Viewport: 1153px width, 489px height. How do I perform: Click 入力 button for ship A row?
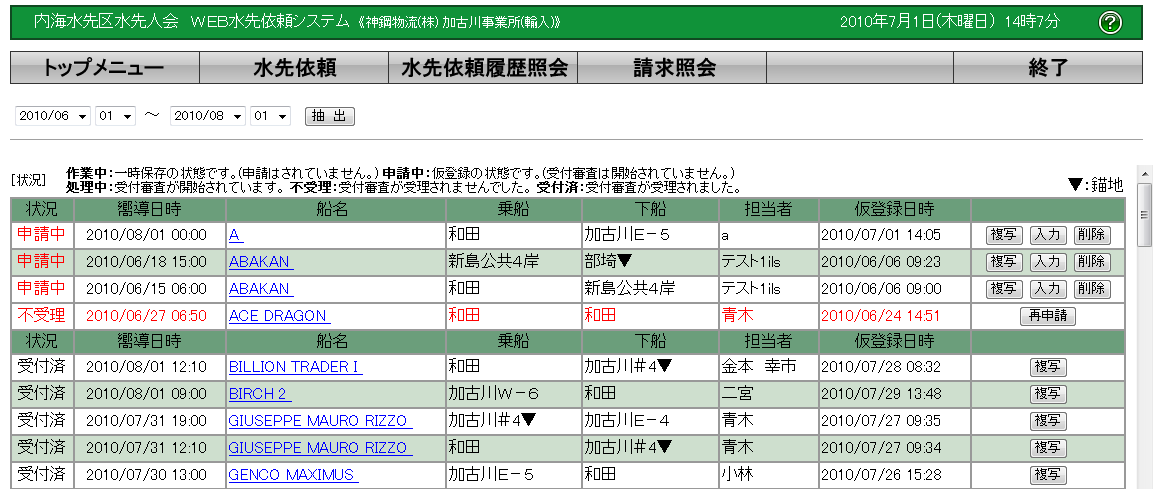1047,235
